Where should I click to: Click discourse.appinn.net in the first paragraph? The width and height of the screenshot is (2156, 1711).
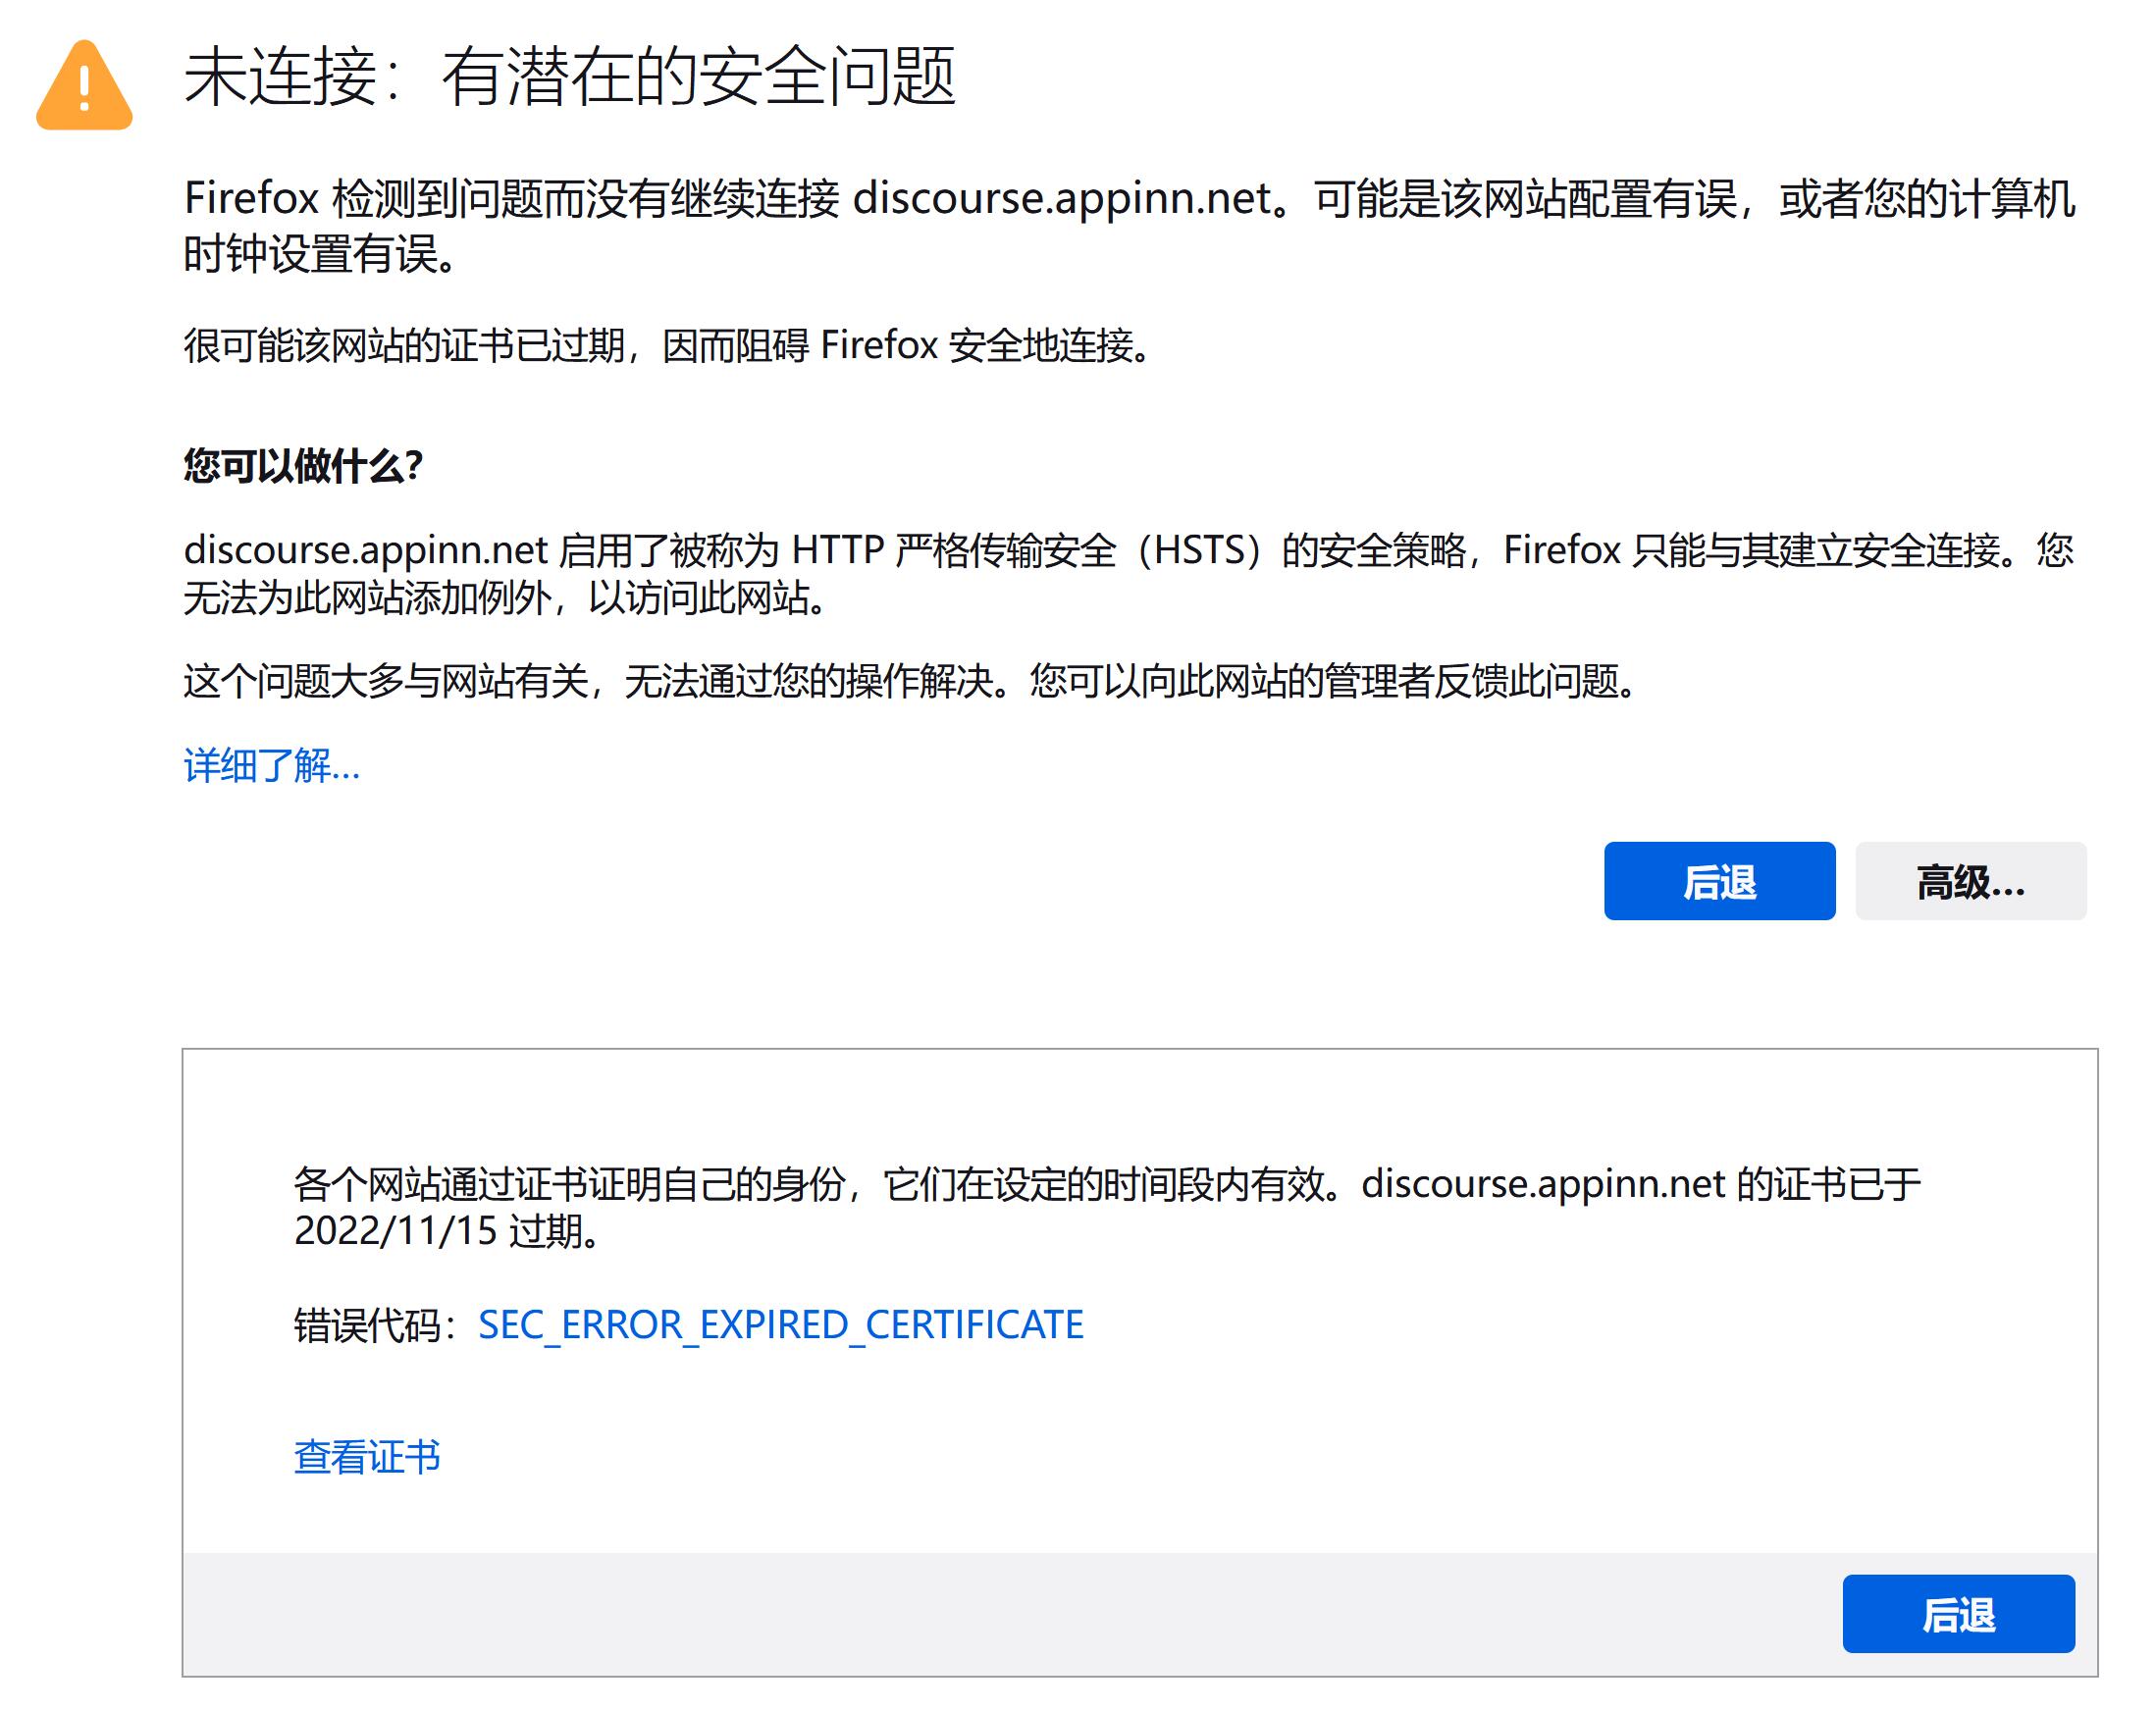coord(1061,199)
